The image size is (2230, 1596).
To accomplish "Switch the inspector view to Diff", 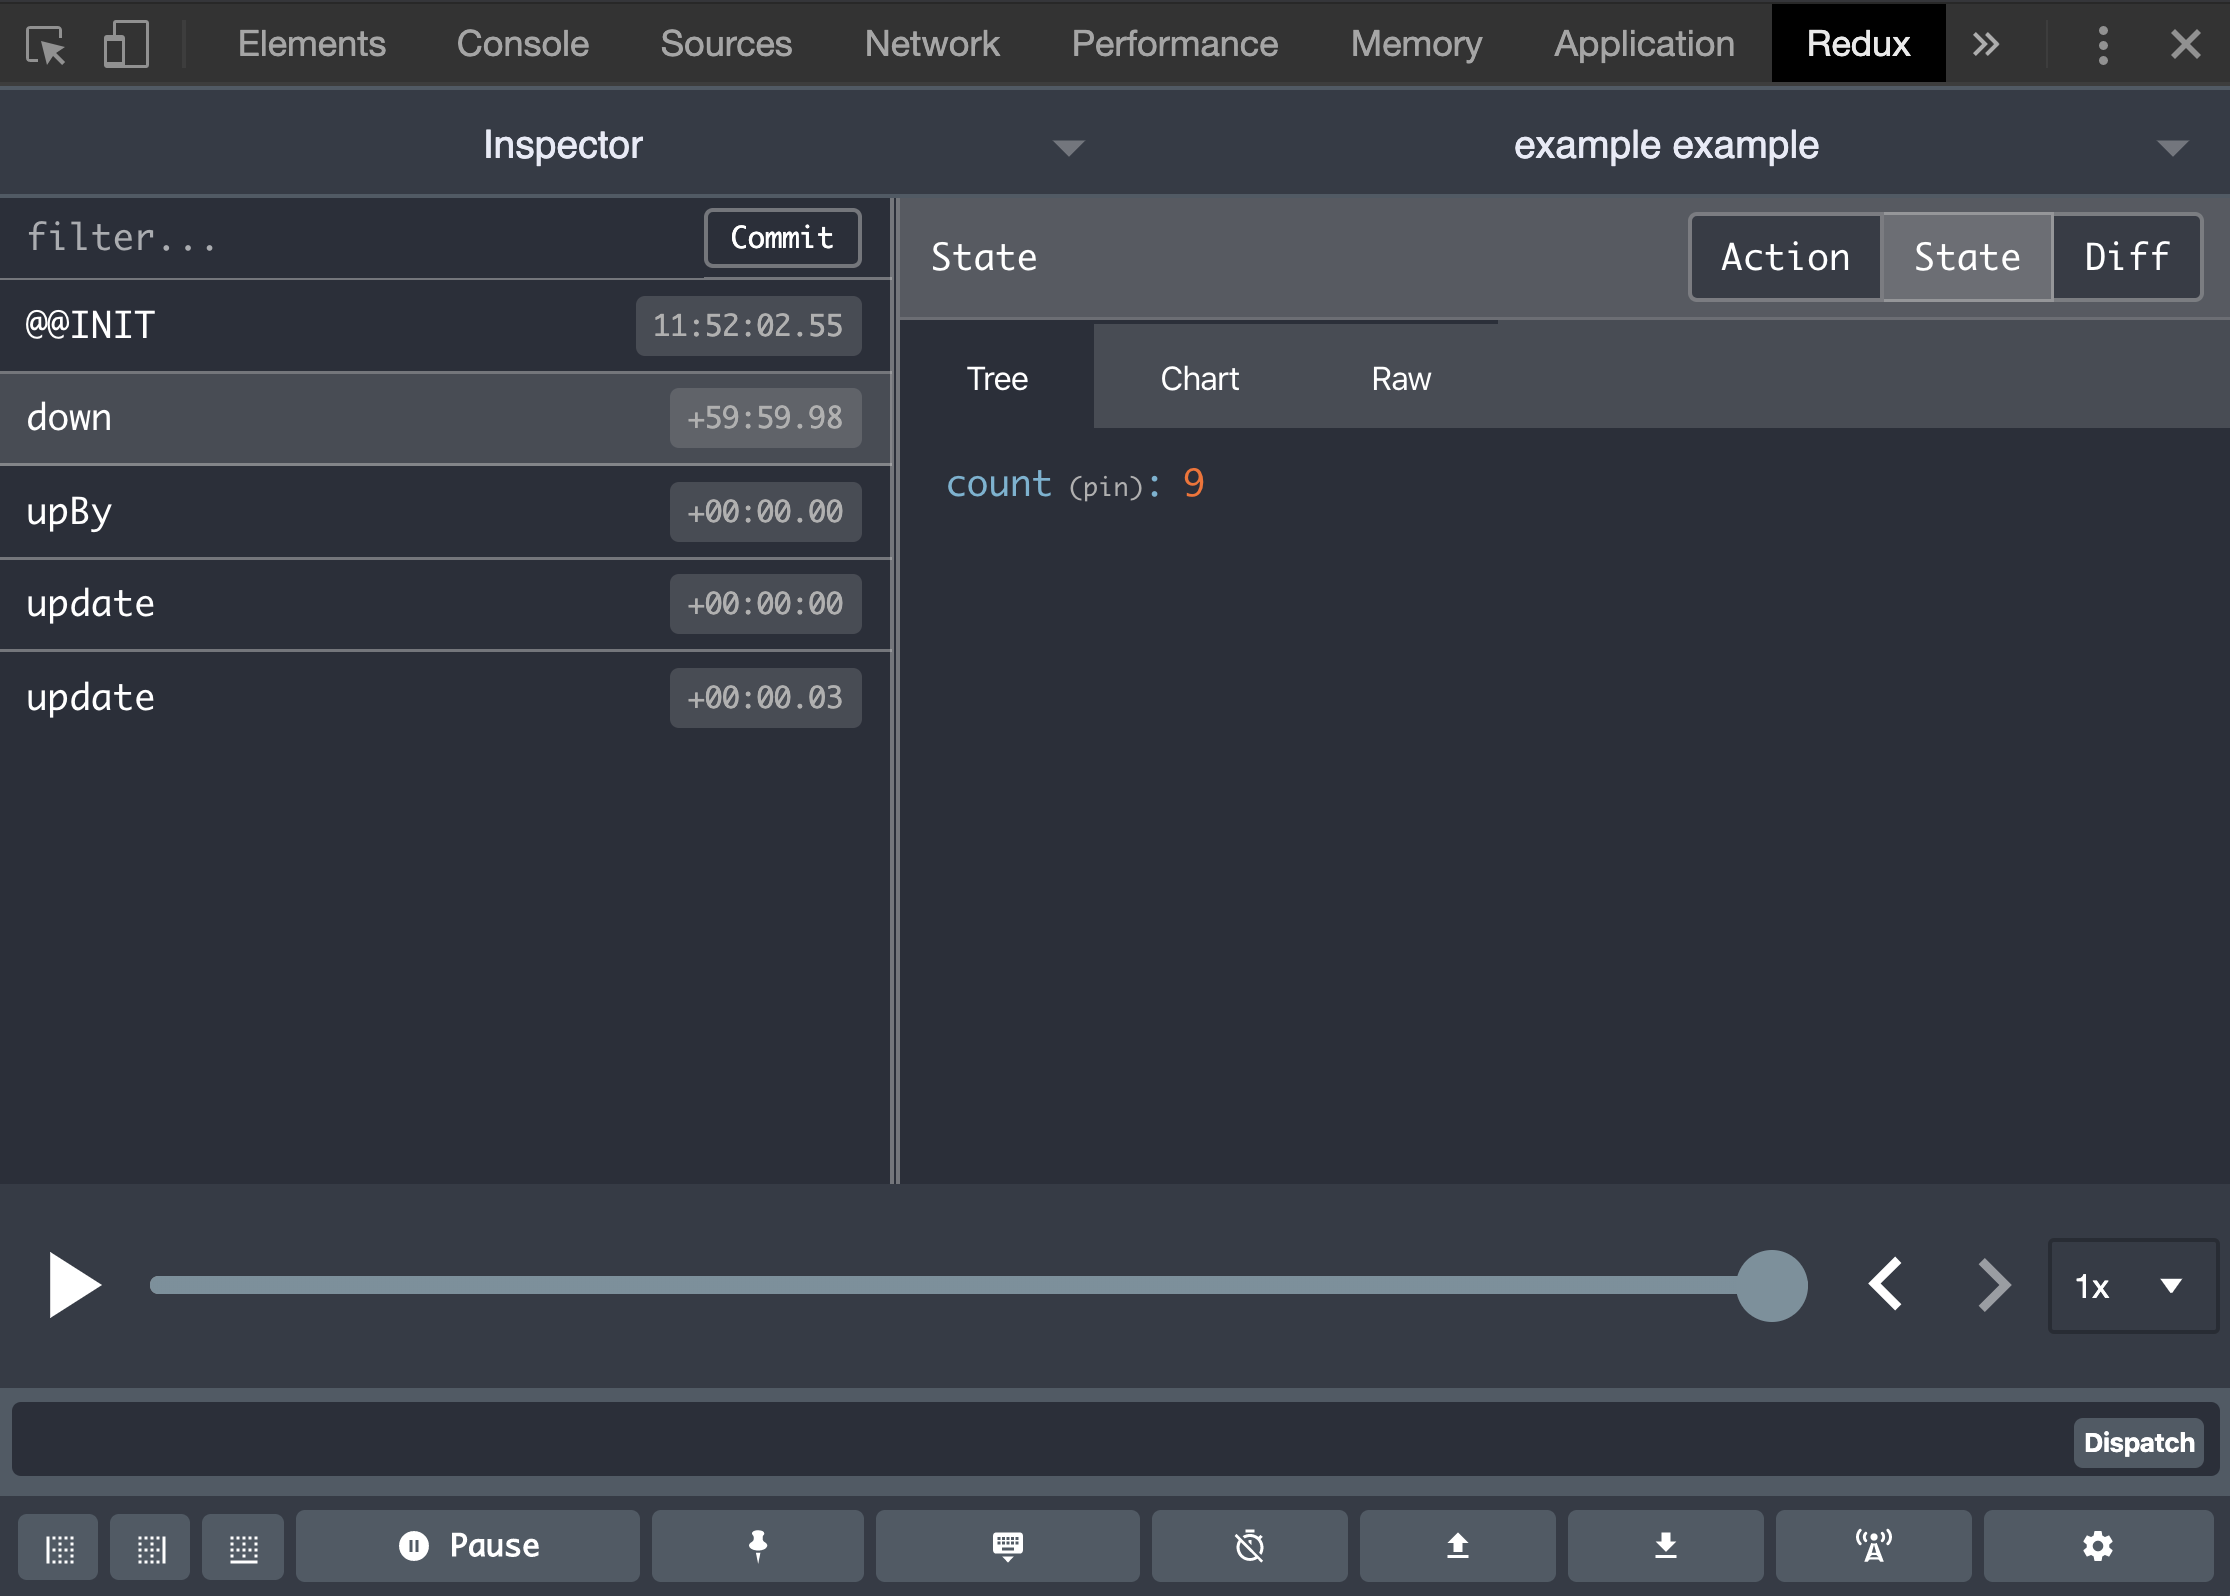I will click(x=2126, y=257).
